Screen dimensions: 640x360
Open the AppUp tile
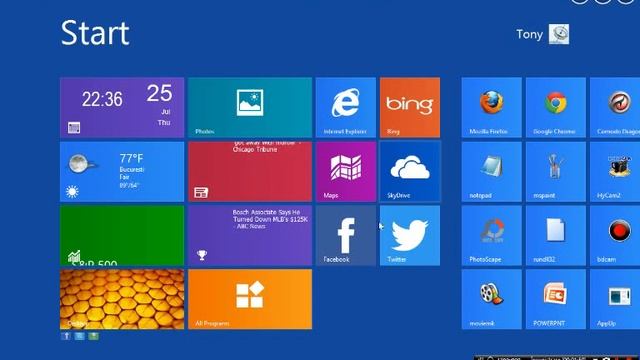(615, 299)
